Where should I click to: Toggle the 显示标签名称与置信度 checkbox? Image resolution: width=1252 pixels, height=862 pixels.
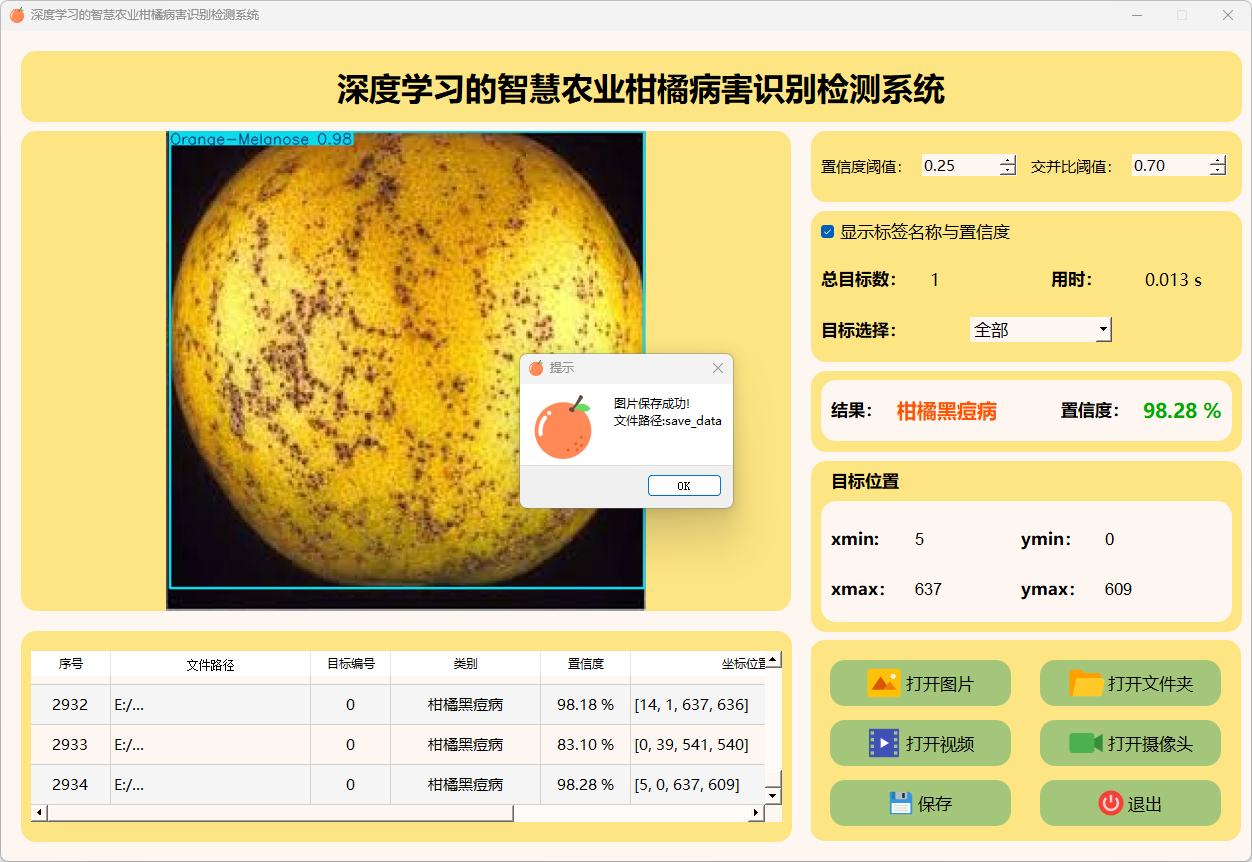827,232
